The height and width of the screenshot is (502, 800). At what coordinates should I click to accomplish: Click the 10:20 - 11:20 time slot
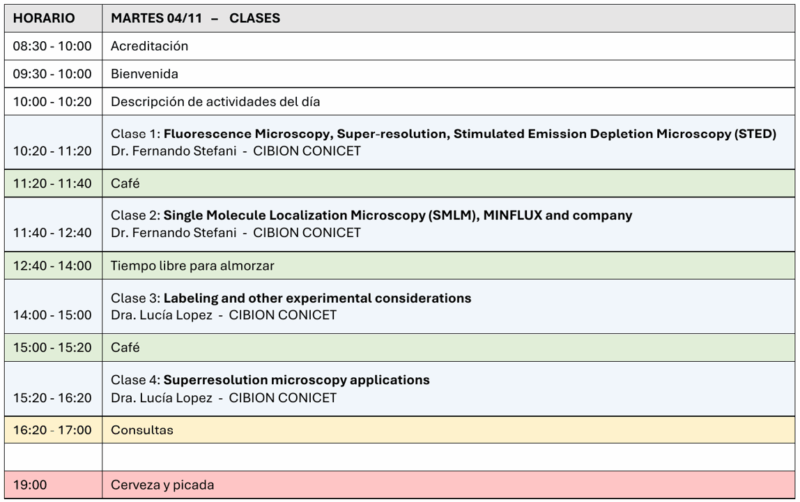pos(52,151)
